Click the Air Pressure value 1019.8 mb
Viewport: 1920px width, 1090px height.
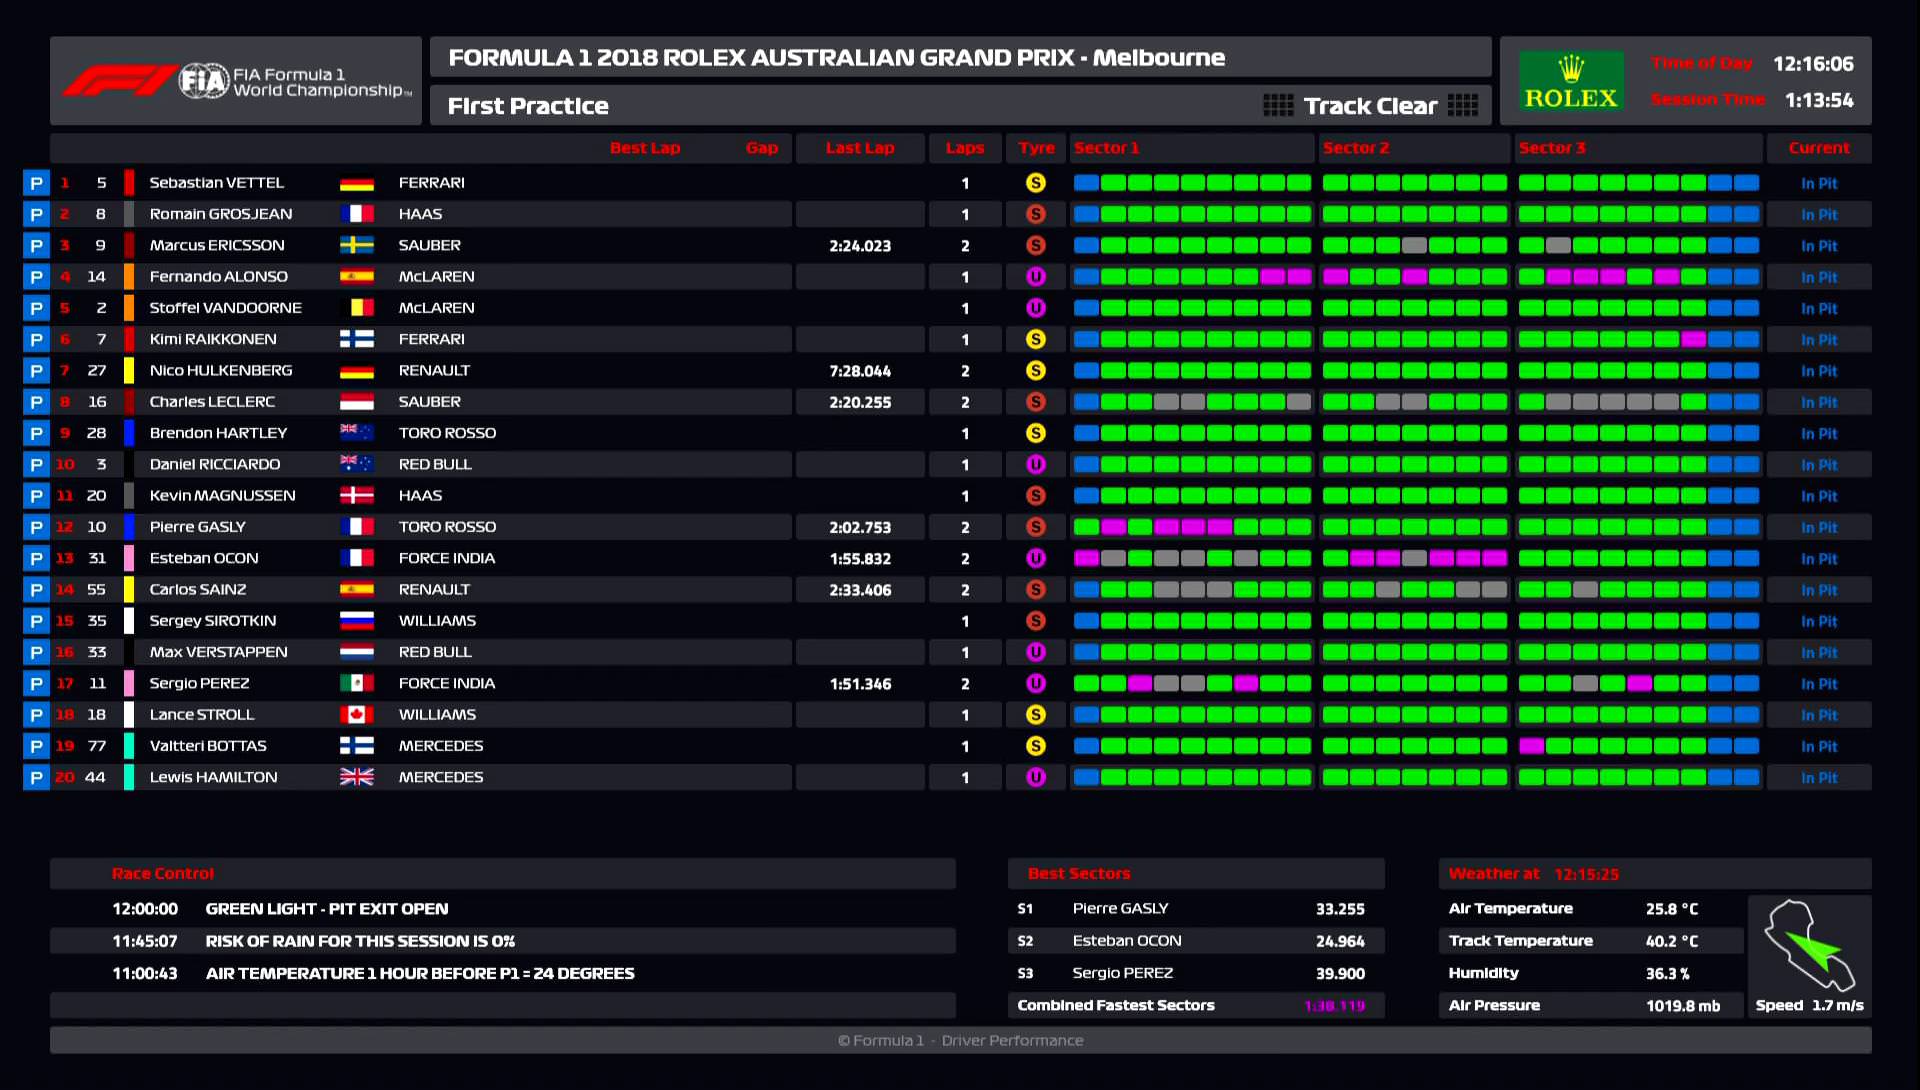[x=1683, y=1006]
